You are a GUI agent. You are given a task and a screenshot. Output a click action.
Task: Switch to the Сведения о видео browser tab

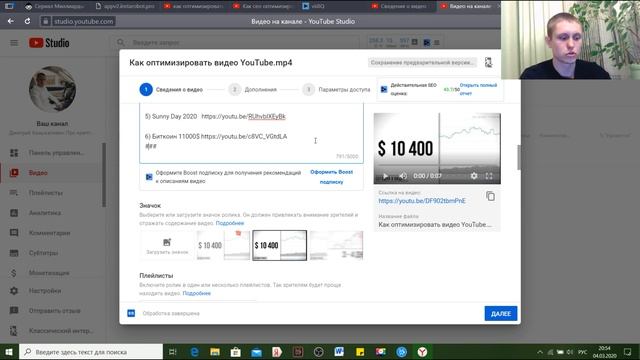coord(400,6)
